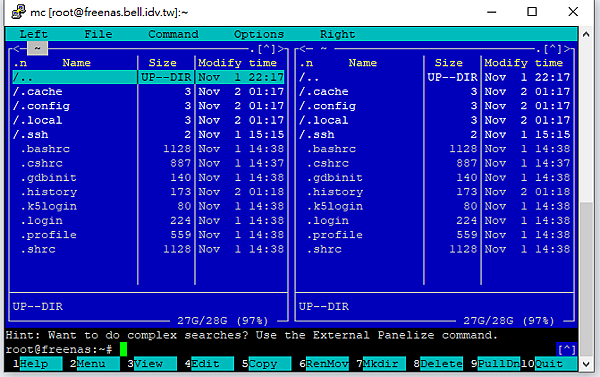Select /.. parent entry in left panel

pos(148,77)
